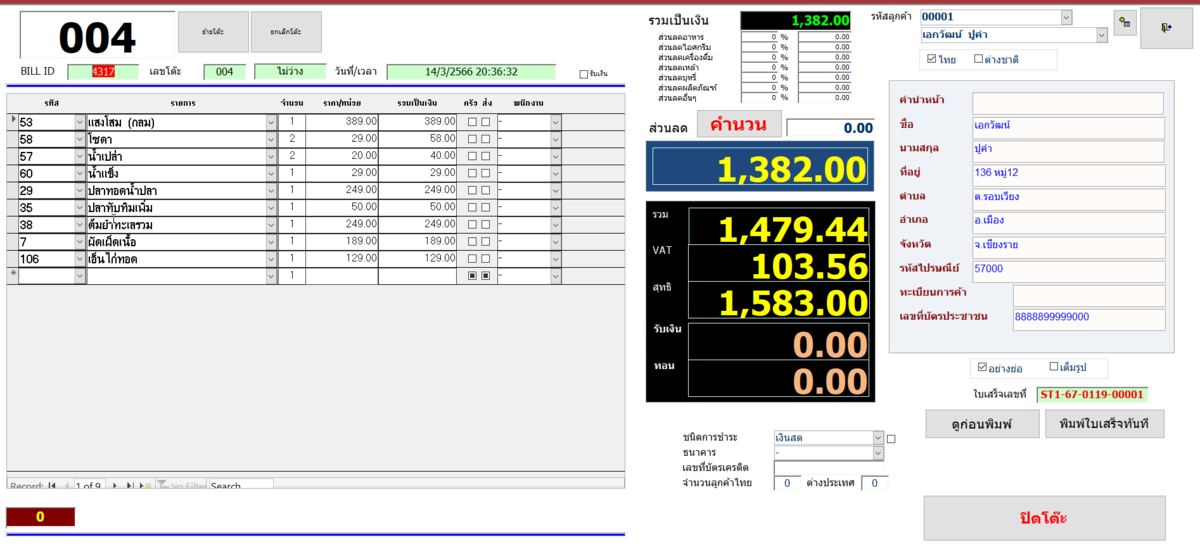Jump to last record in navigator
The width and height of the screenshot is (1200, 552).
click(130, 485)
